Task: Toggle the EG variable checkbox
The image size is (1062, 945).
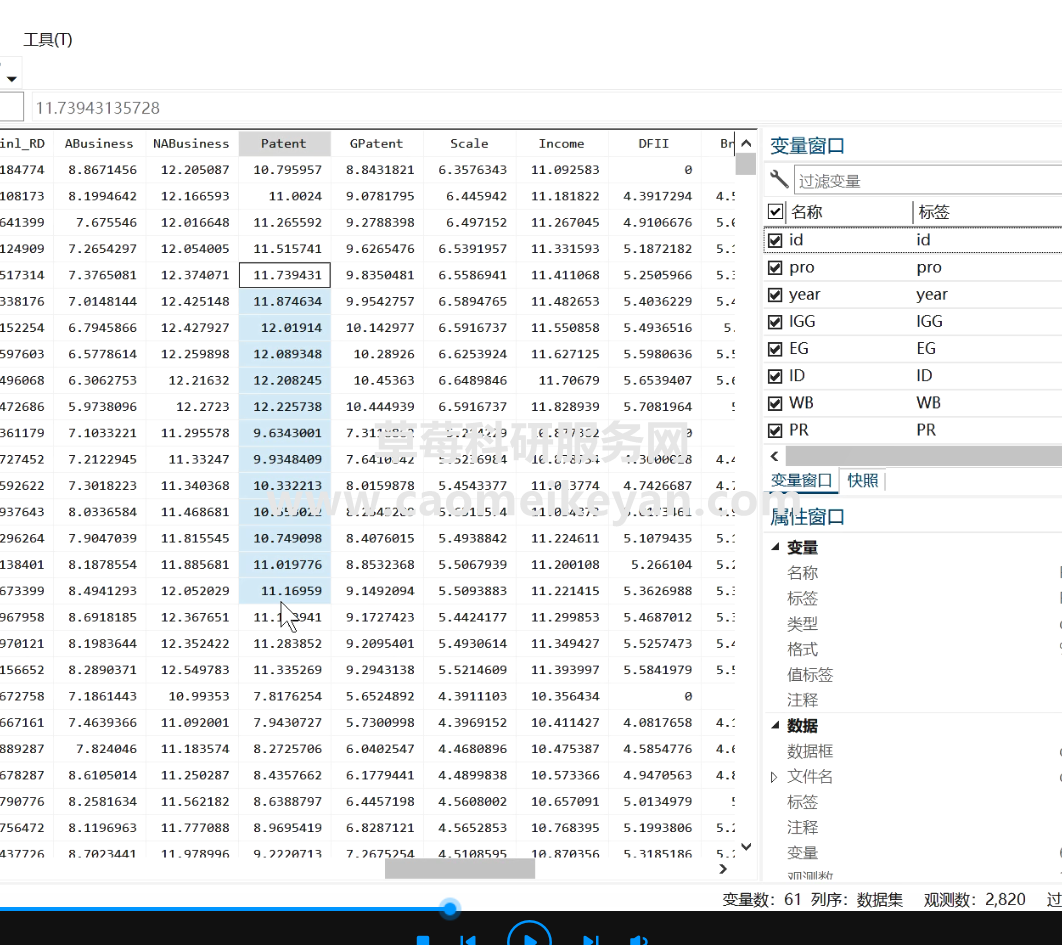Action: click(776, 349)
